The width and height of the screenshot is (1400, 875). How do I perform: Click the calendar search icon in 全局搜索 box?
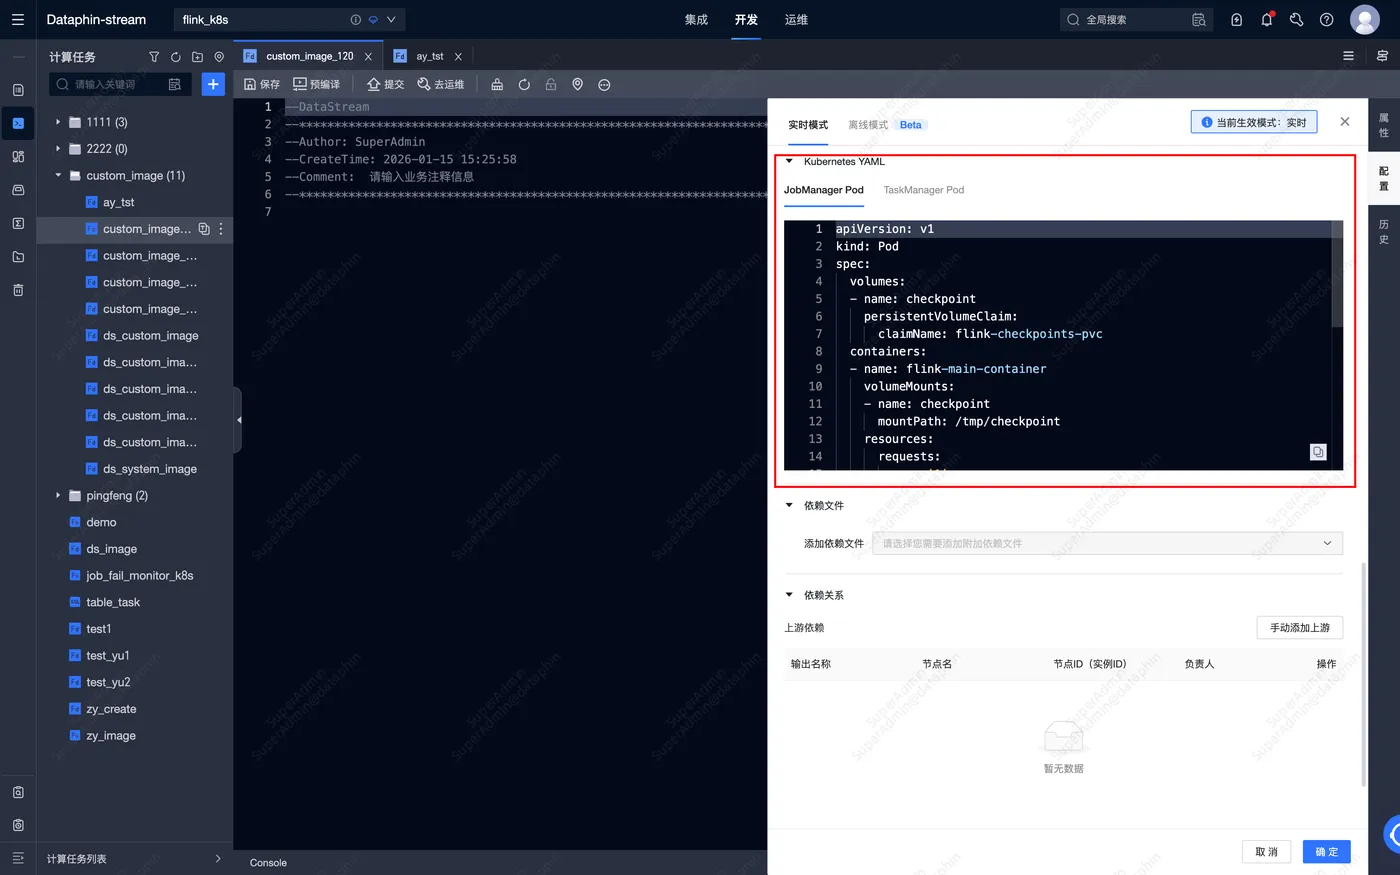pyautogui.click(x=1199, y=20)
